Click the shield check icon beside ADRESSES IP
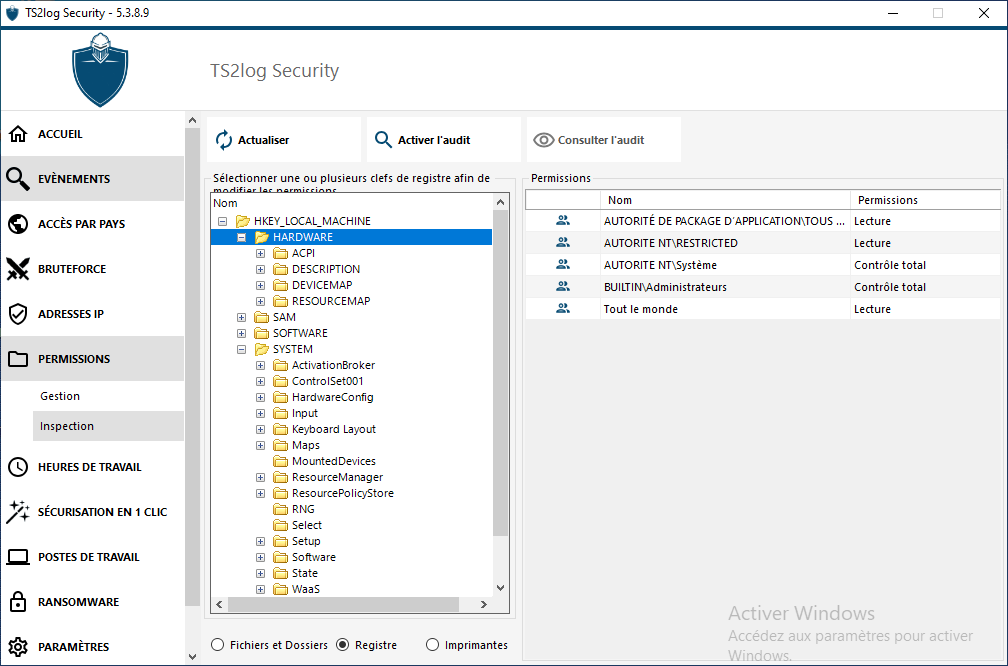This screenshot has width=1008, height=666. pos(18,314)
